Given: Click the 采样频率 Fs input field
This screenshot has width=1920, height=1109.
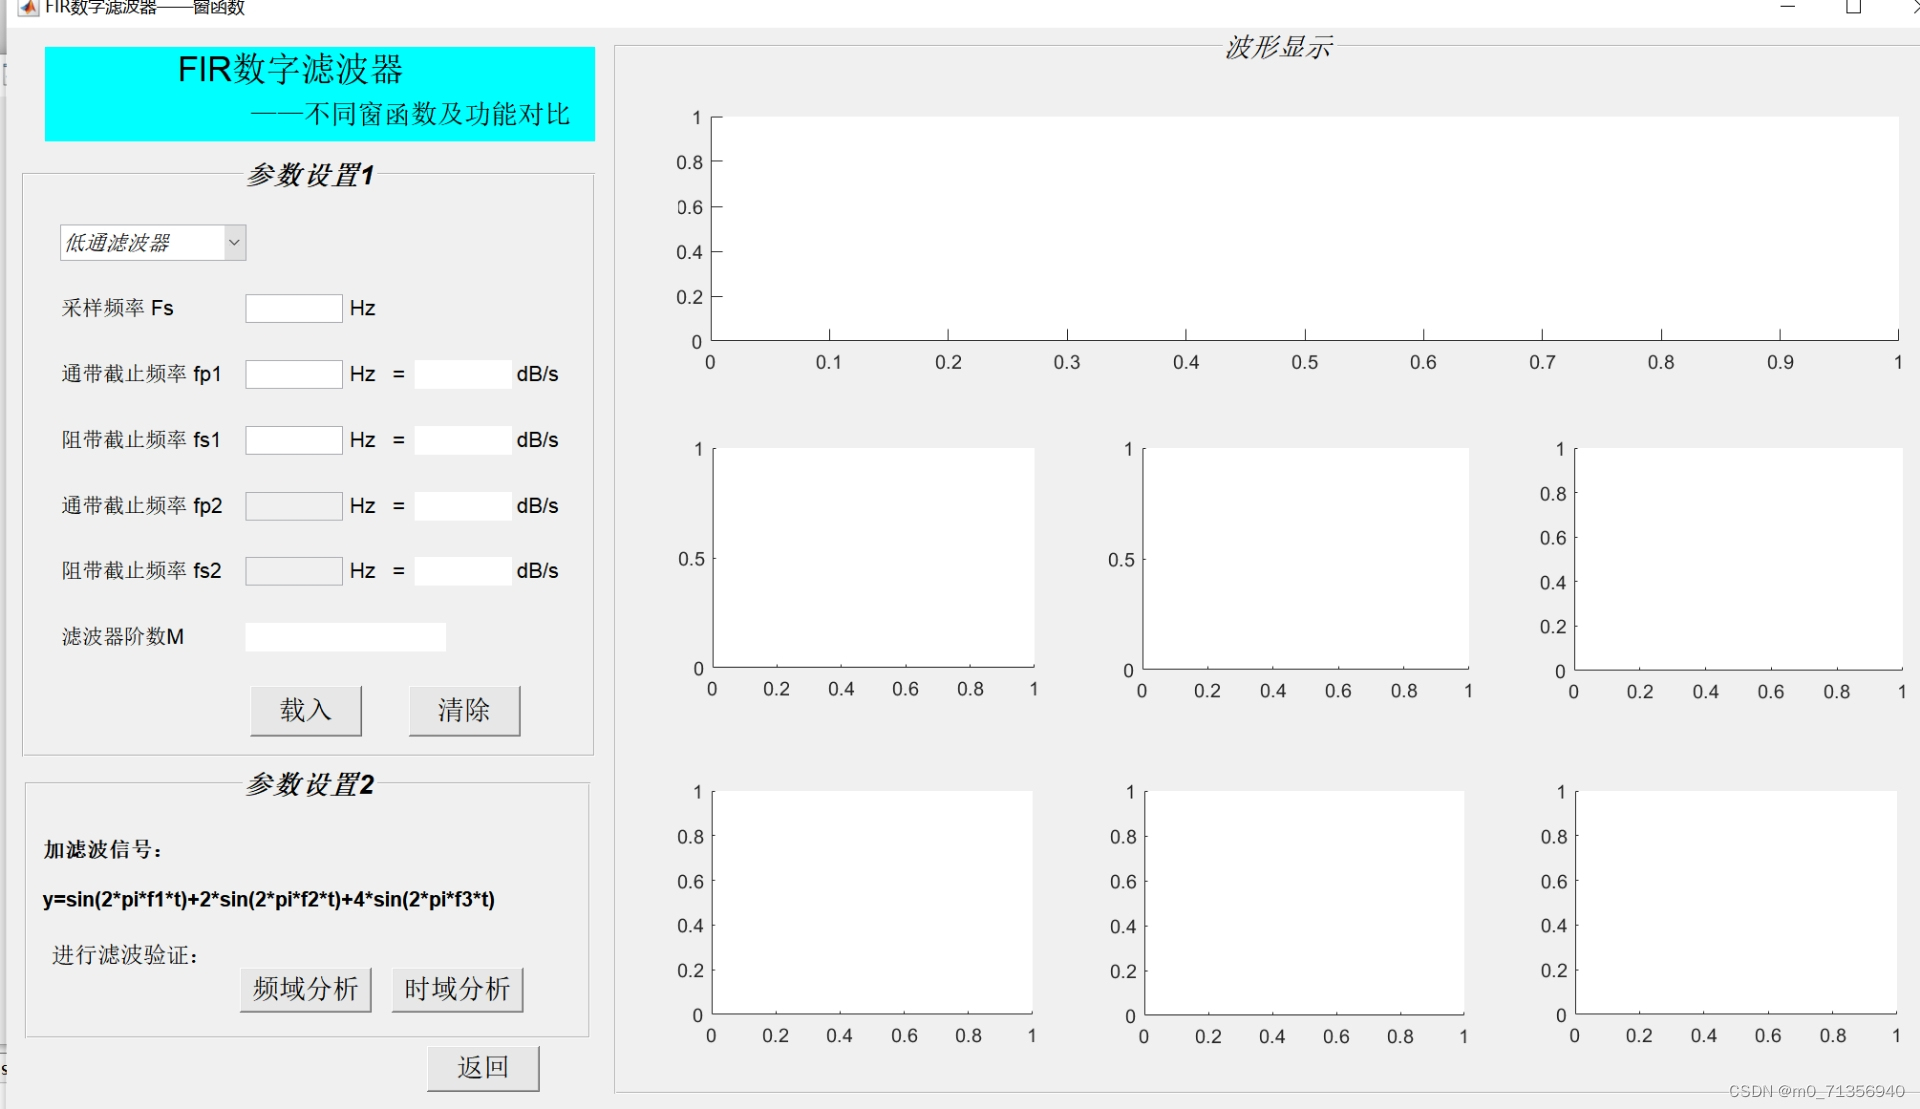Looking at the screenshot, I should point(294,308).
